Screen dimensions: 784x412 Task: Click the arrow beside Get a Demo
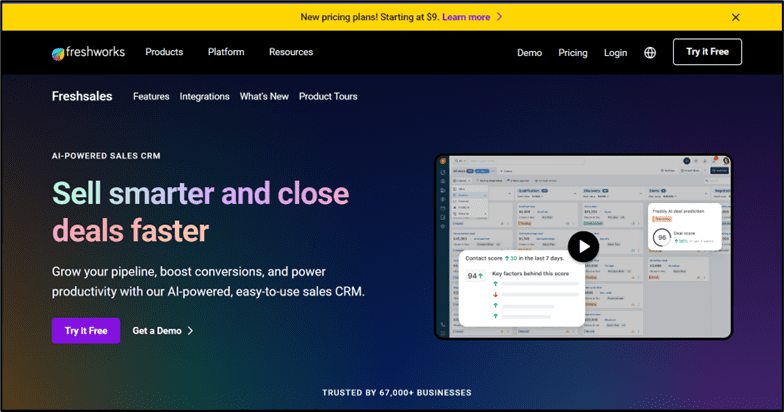point(191,331)
